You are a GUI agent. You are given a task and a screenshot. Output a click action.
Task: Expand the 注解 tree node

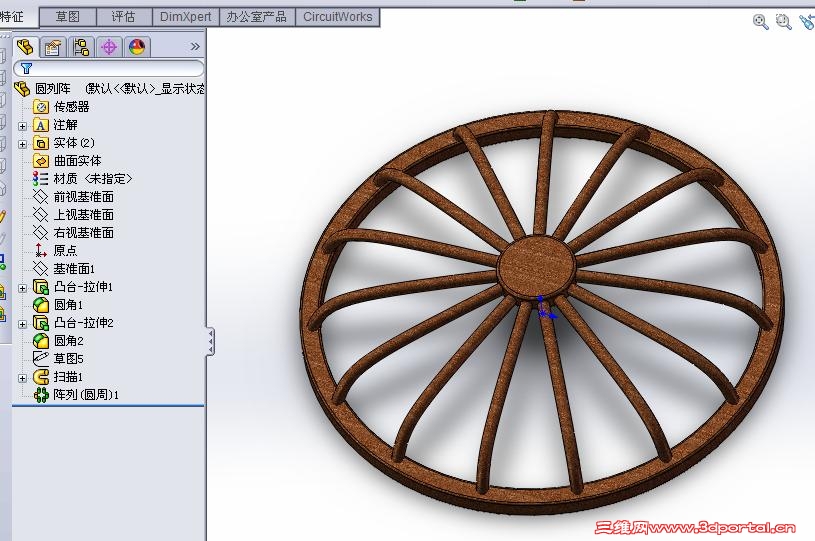tap(22, 126)
